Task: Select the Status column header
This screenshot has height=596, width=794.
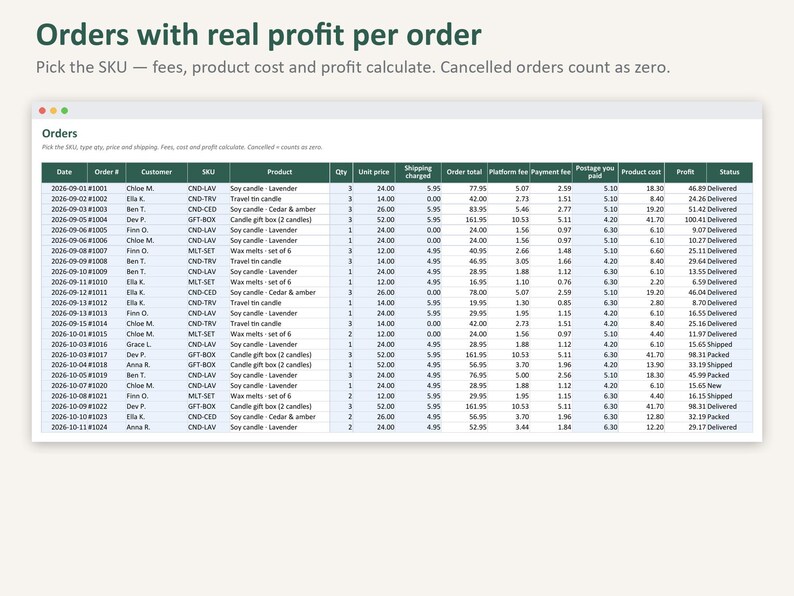Action: (729, 172)
